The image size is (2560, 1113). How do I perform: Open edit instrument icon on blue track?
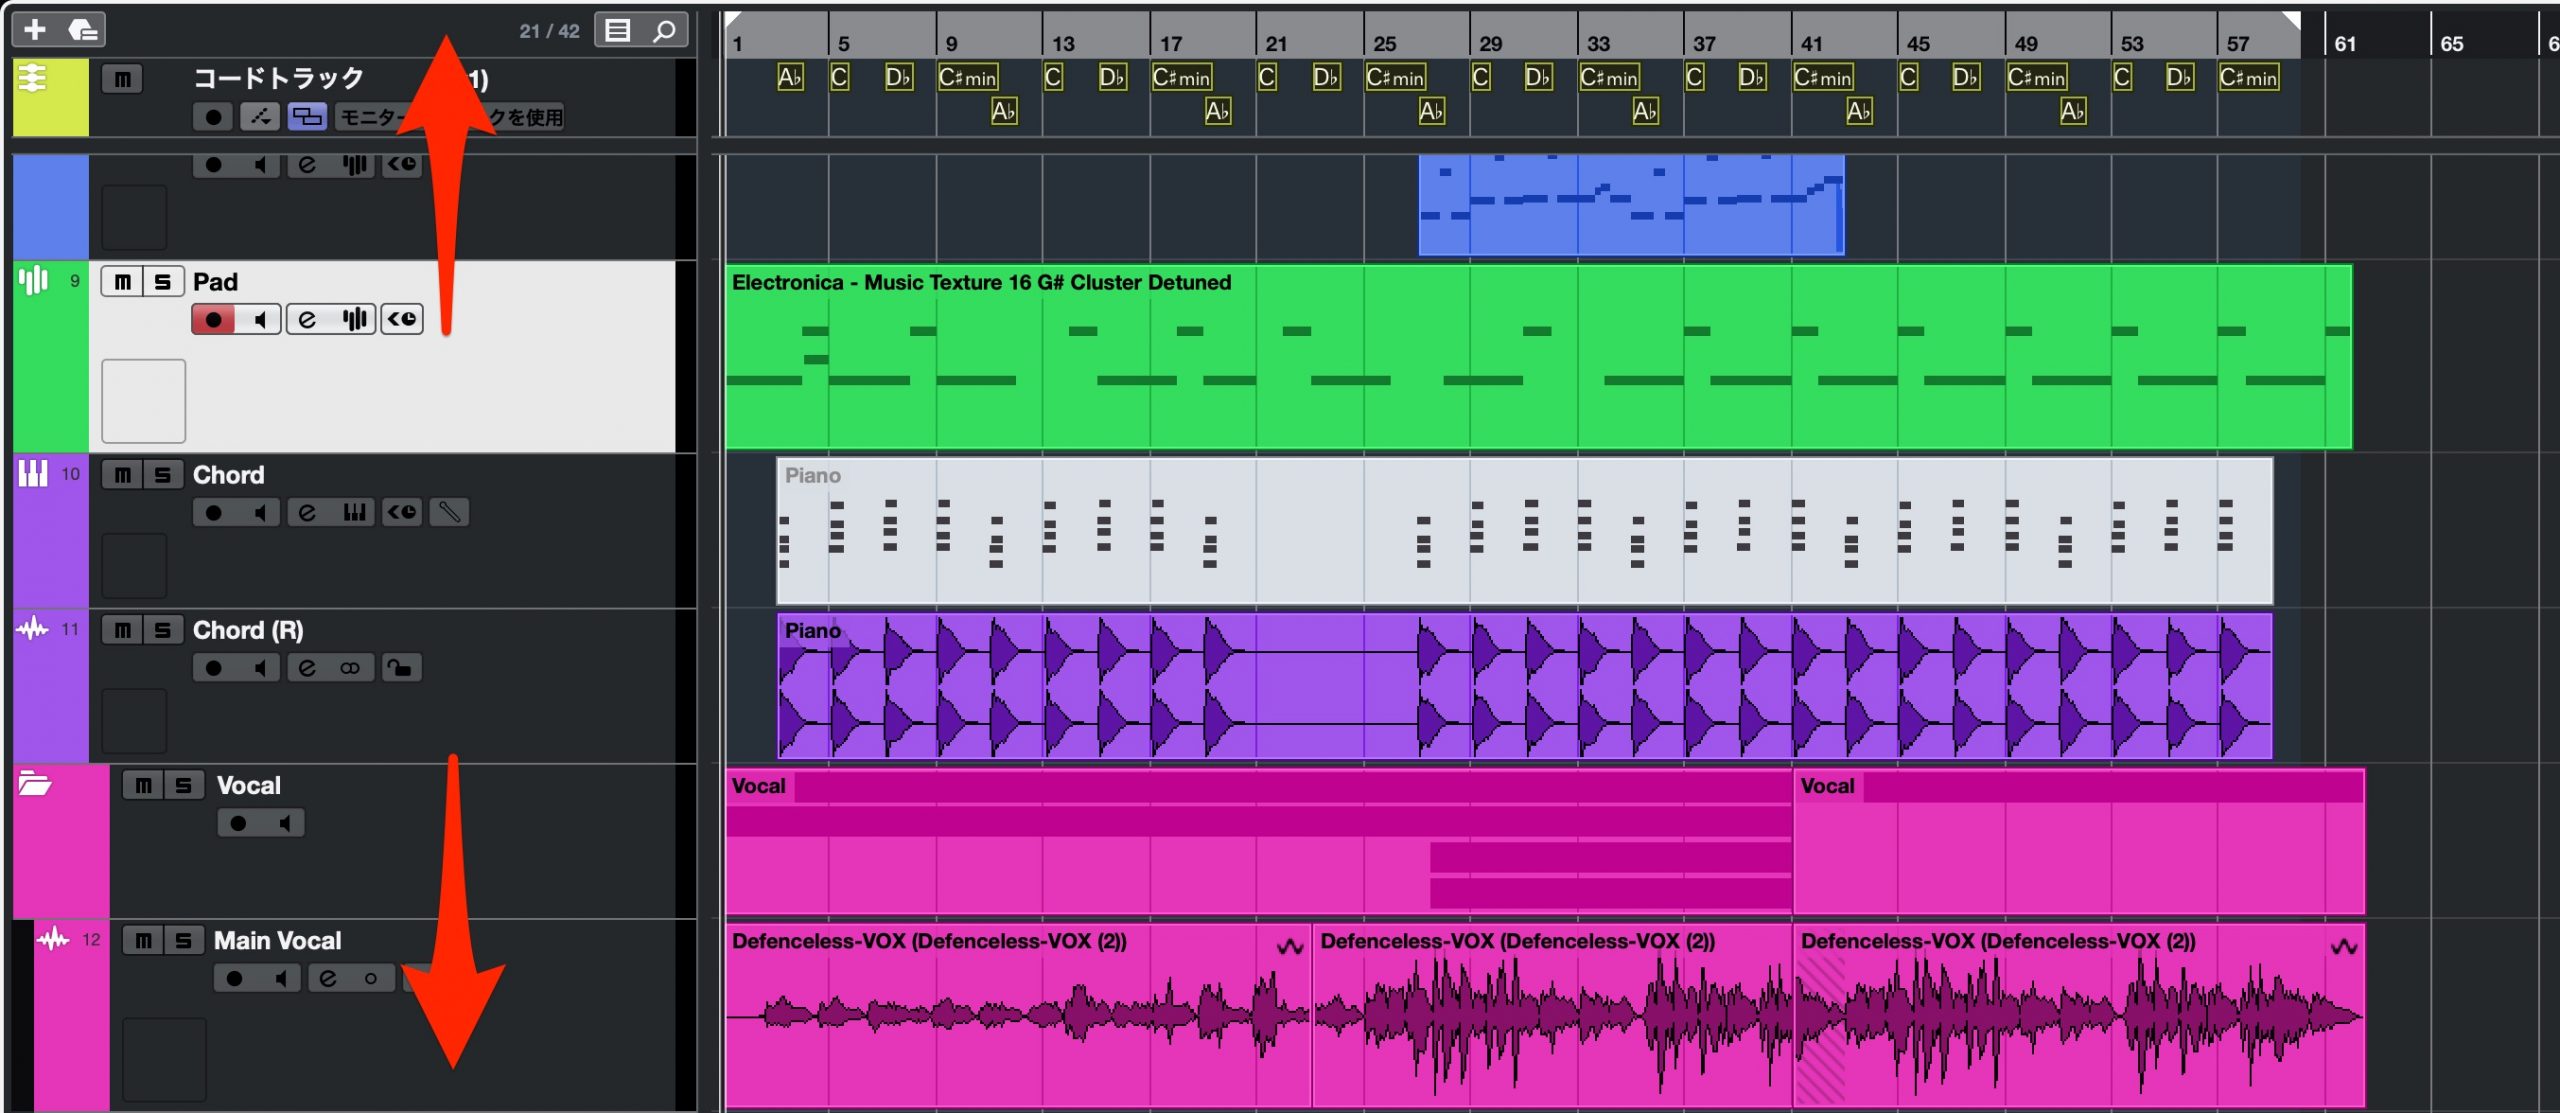tap(354, 165)
